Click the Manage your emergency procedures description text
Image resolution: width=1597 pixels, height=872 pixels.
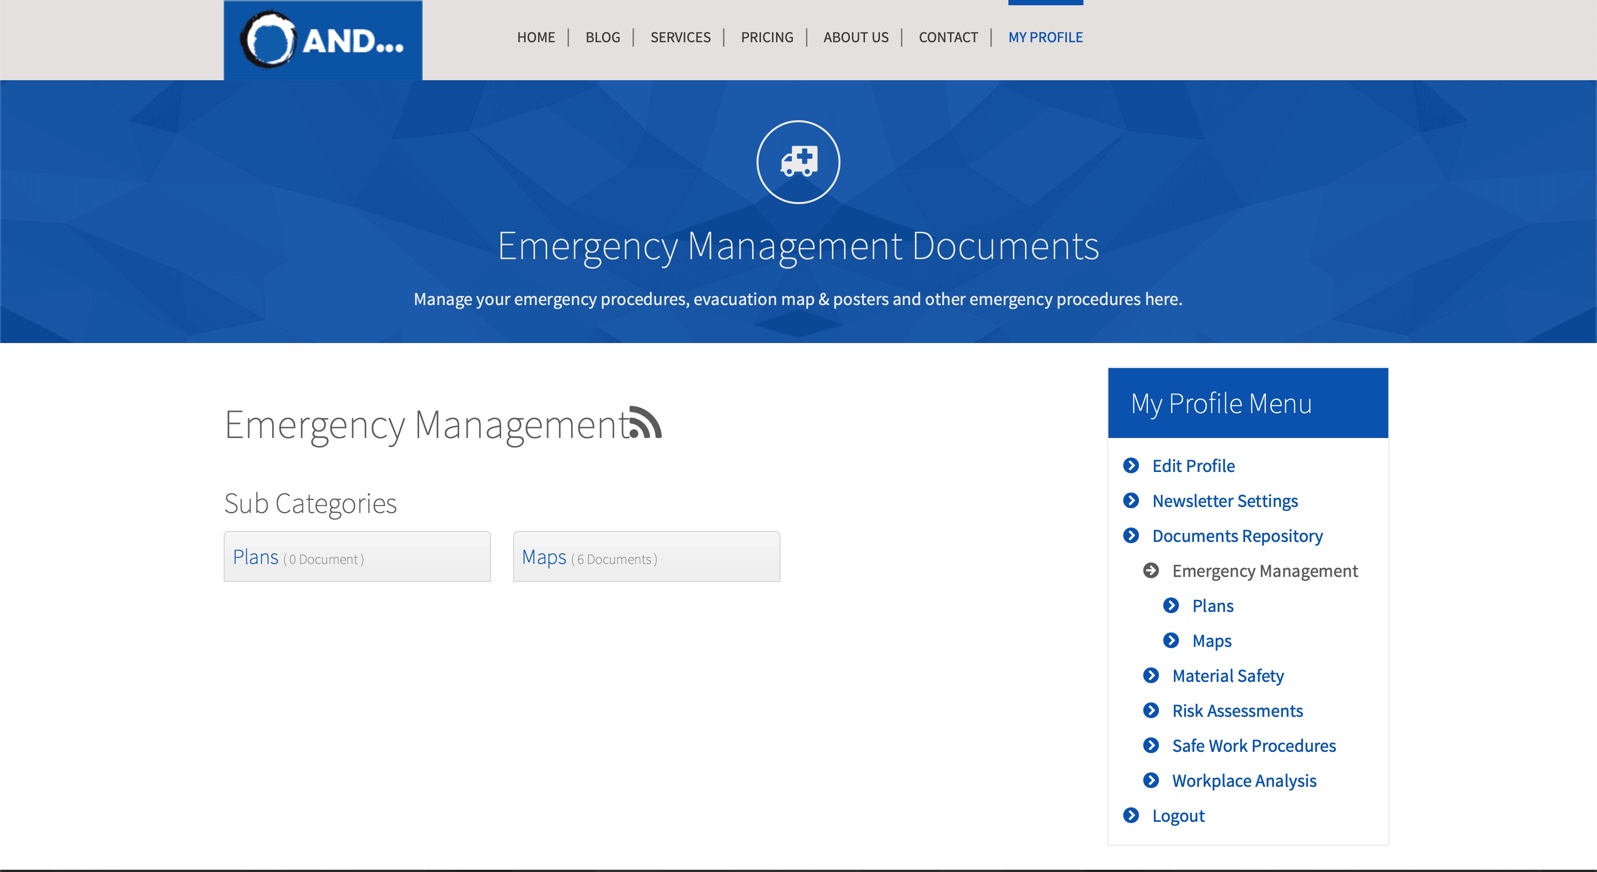point(798,299)
